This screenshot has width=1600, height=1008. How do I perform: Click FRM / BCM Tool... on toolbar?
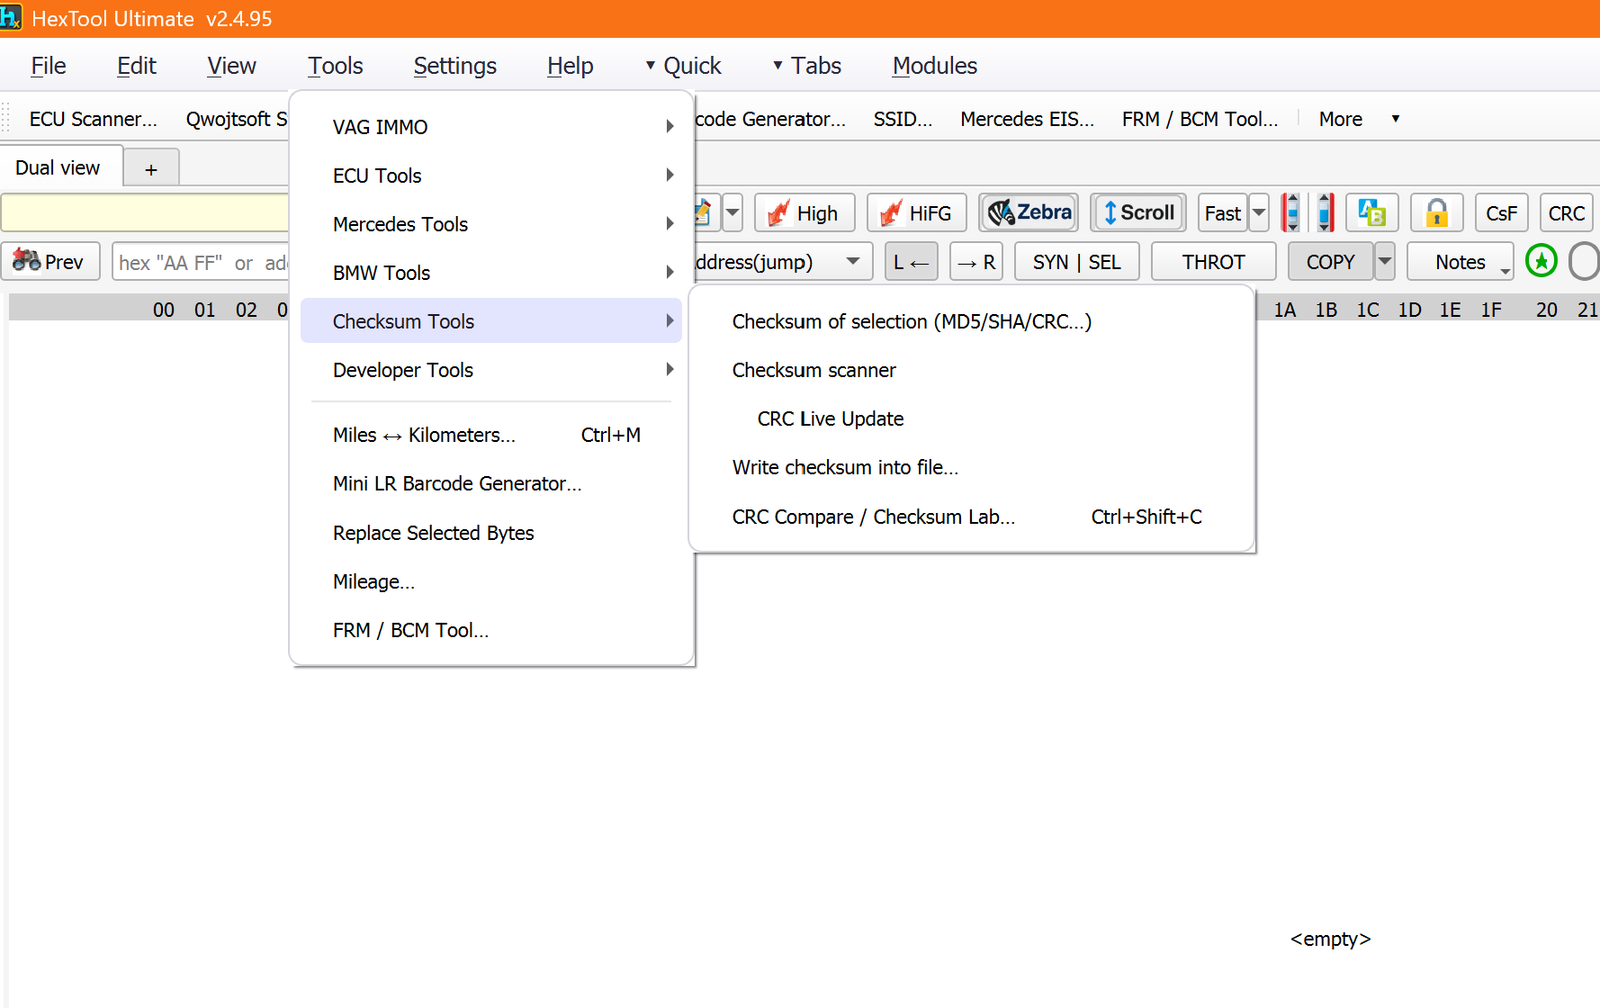(1200, 119)
